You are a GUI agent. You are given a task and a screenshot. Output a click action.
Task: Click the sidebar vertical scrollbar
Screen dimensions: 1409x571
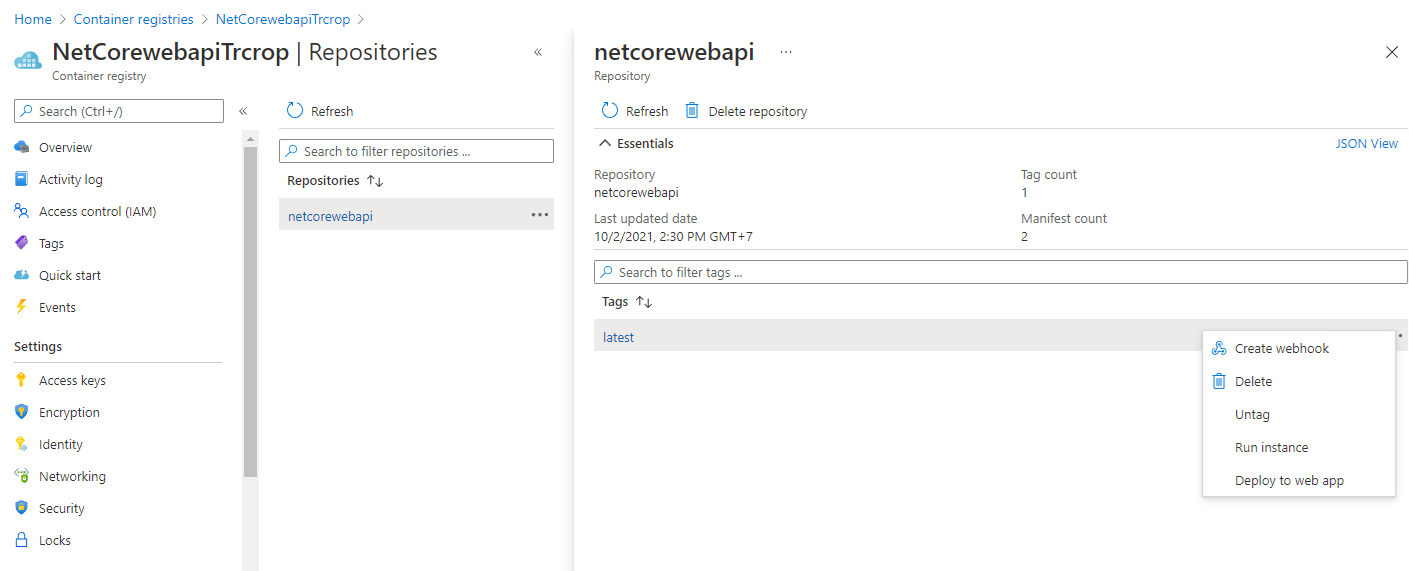click(250, 312)
